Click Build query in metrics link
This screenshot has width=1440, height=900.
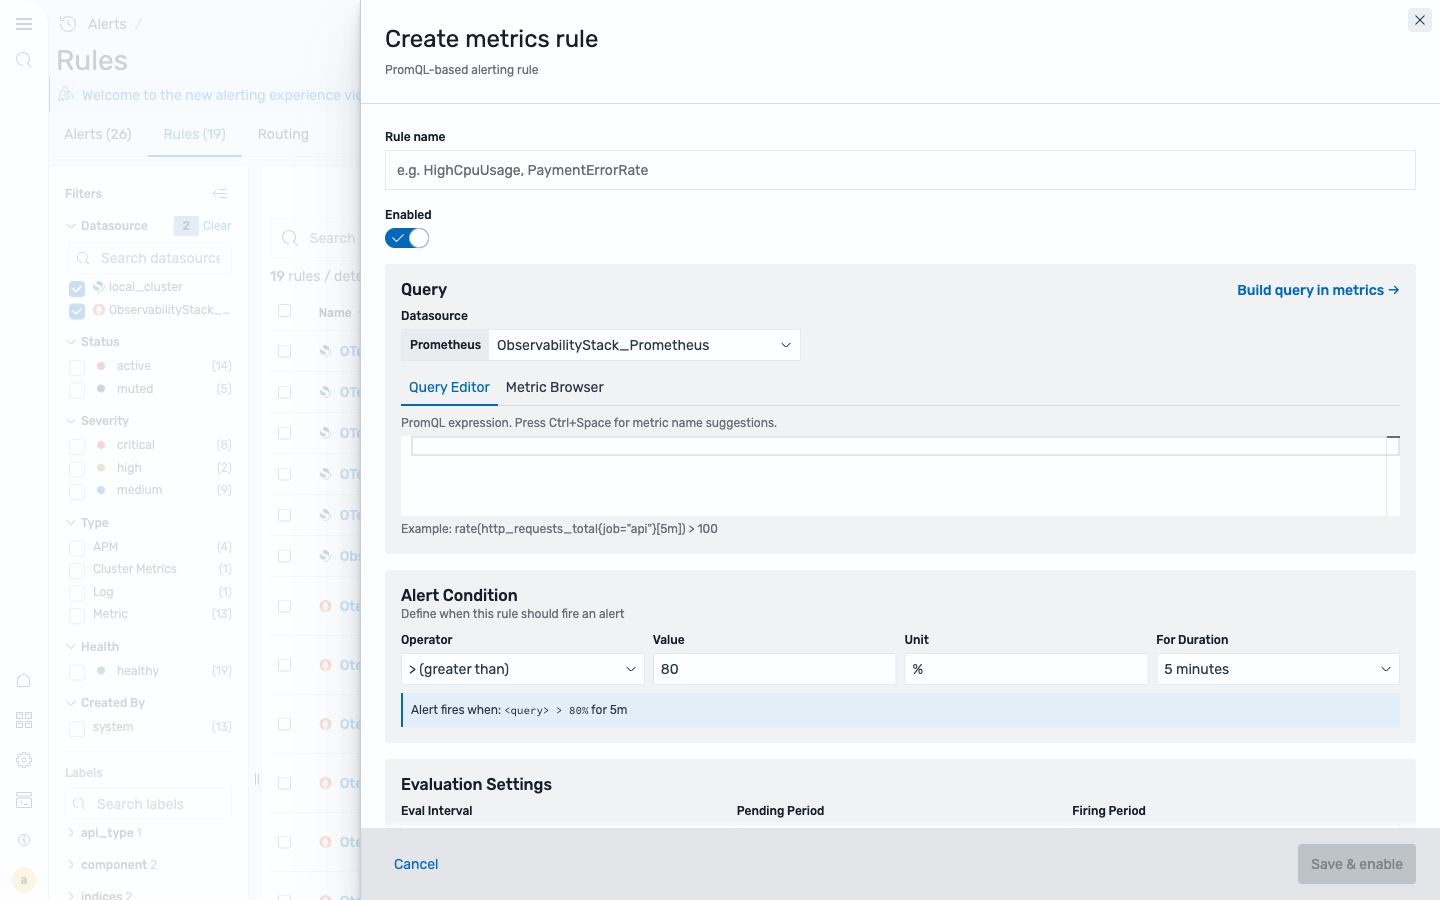pyautogui.click(x=1318, y=290)
